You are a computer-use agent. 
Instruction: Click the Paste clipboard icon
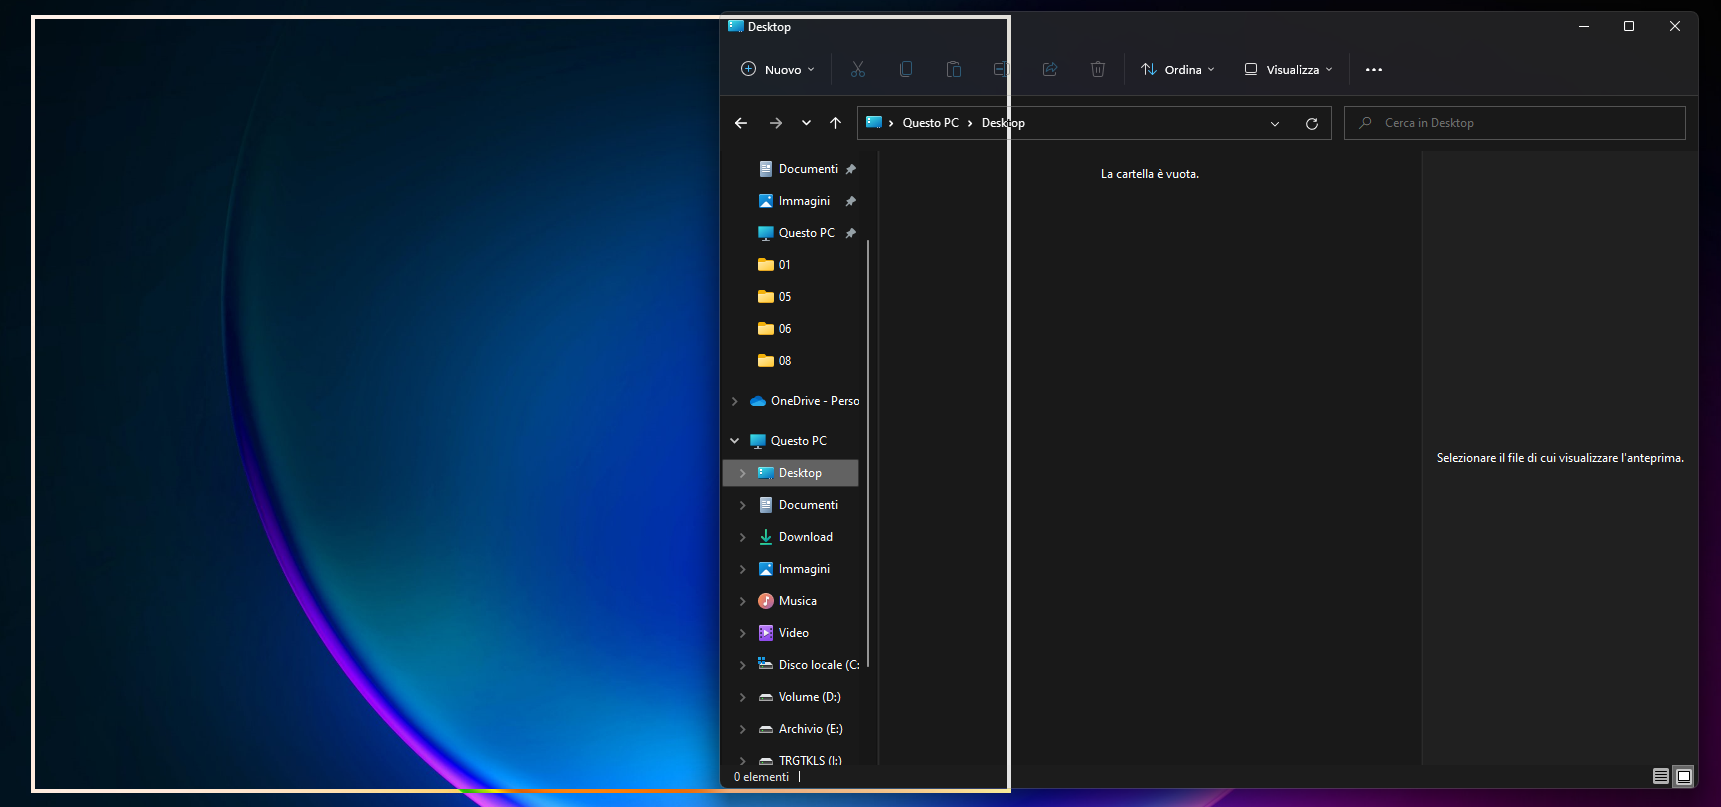click(x=953, y=69)
